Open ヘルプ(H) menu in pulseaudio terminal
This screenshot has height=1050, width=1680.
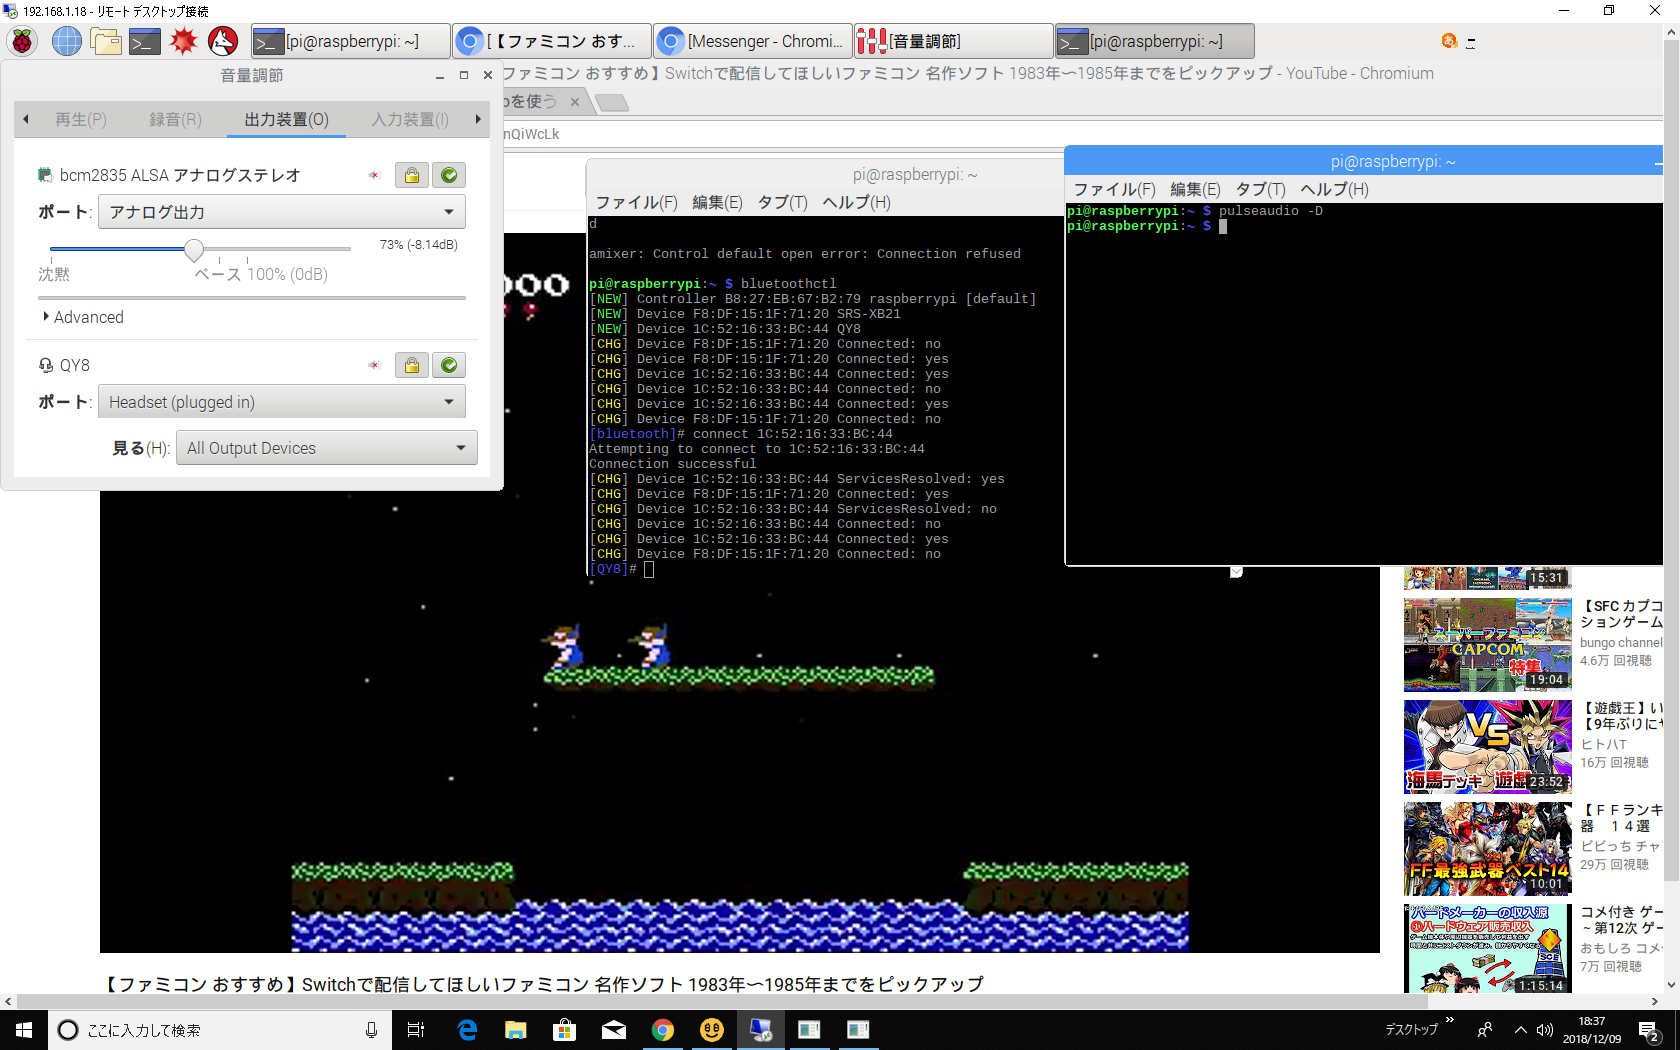1334,189
